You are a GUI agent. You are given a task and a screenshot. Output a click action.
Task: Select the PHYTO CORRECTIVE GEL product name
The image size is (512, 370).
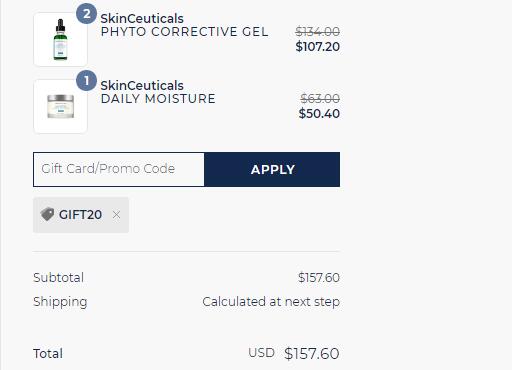184,32
